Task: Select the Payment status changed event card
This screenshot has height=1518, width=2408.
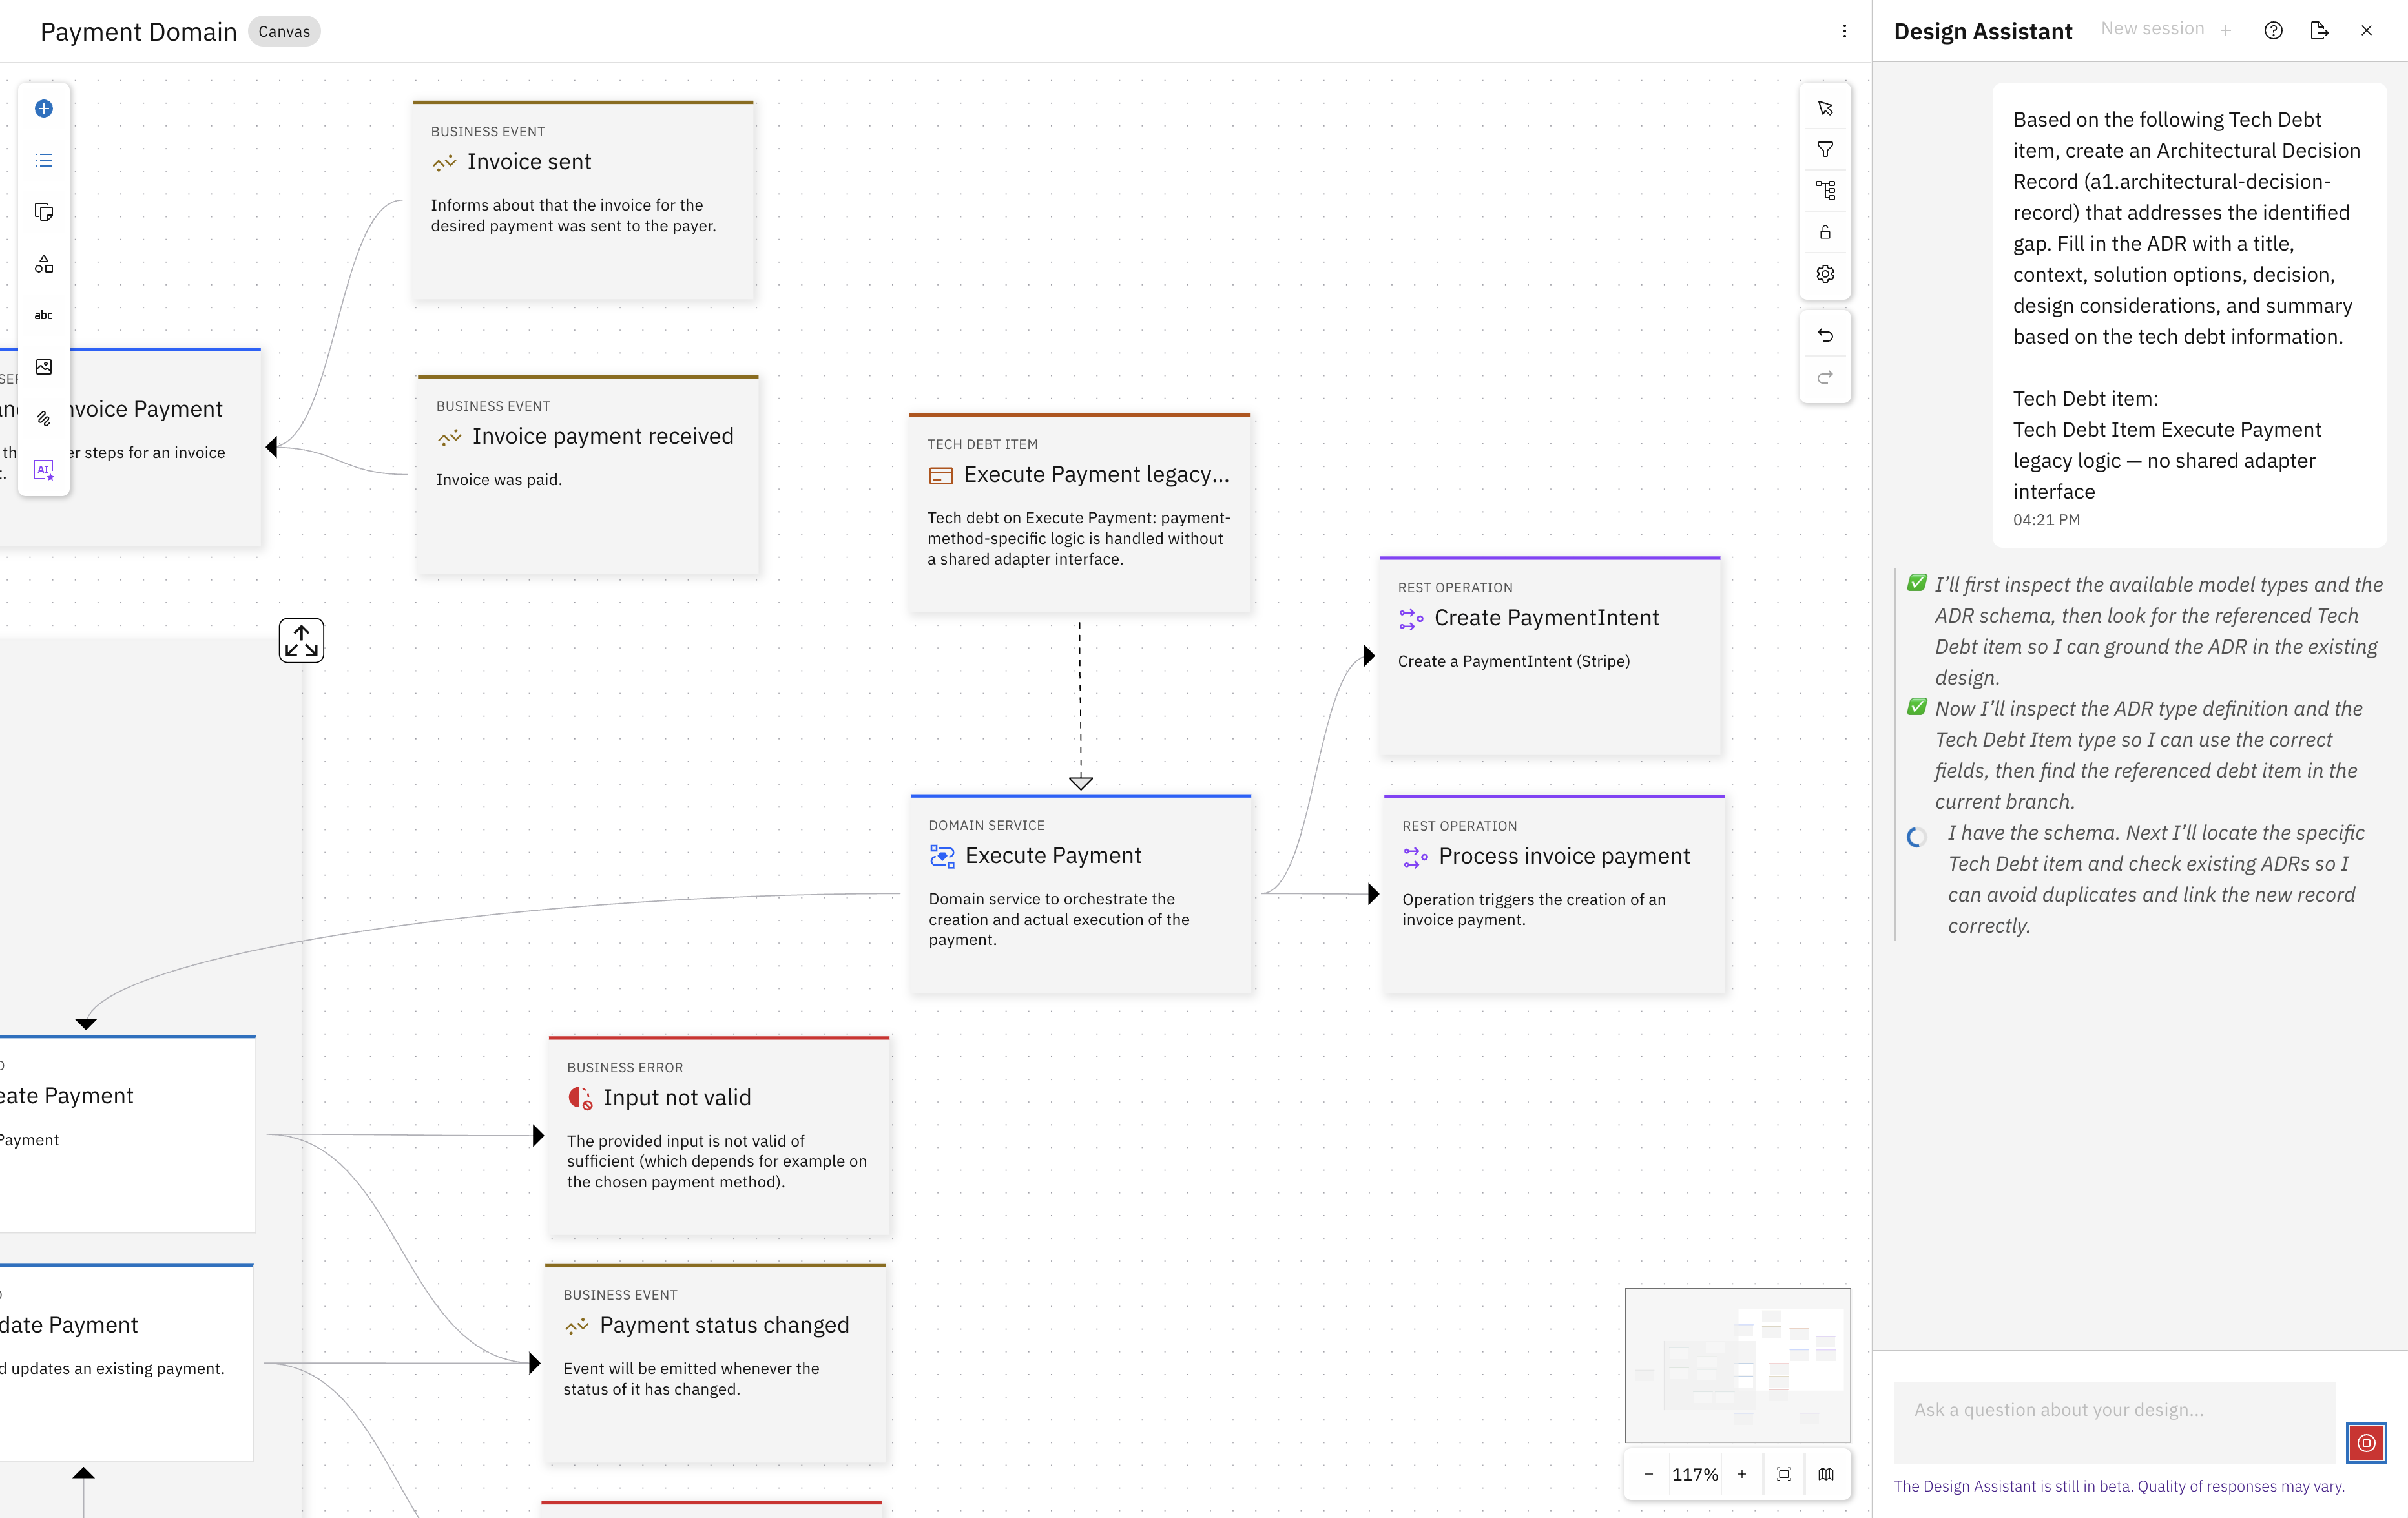Action: [x=716, y=1364]
